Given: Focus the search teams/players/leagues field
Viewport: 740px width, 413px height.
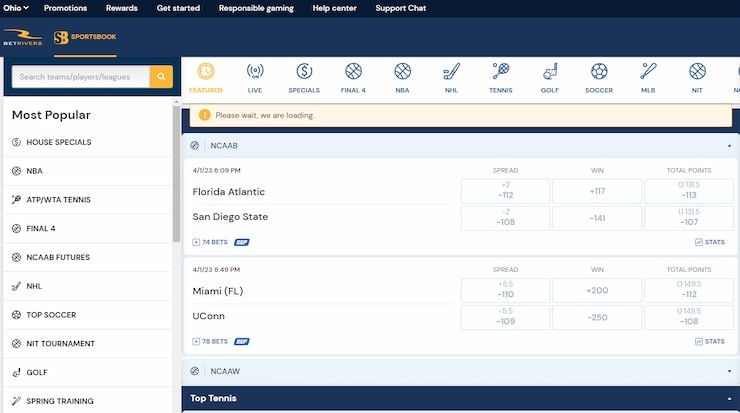Looking at the screenshot, I should (x=81, y=76).
